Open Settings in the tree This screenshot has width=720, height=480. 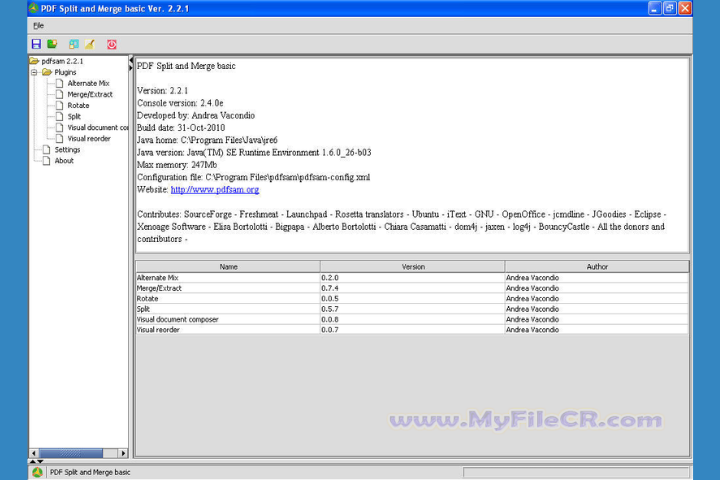[67, 149]
